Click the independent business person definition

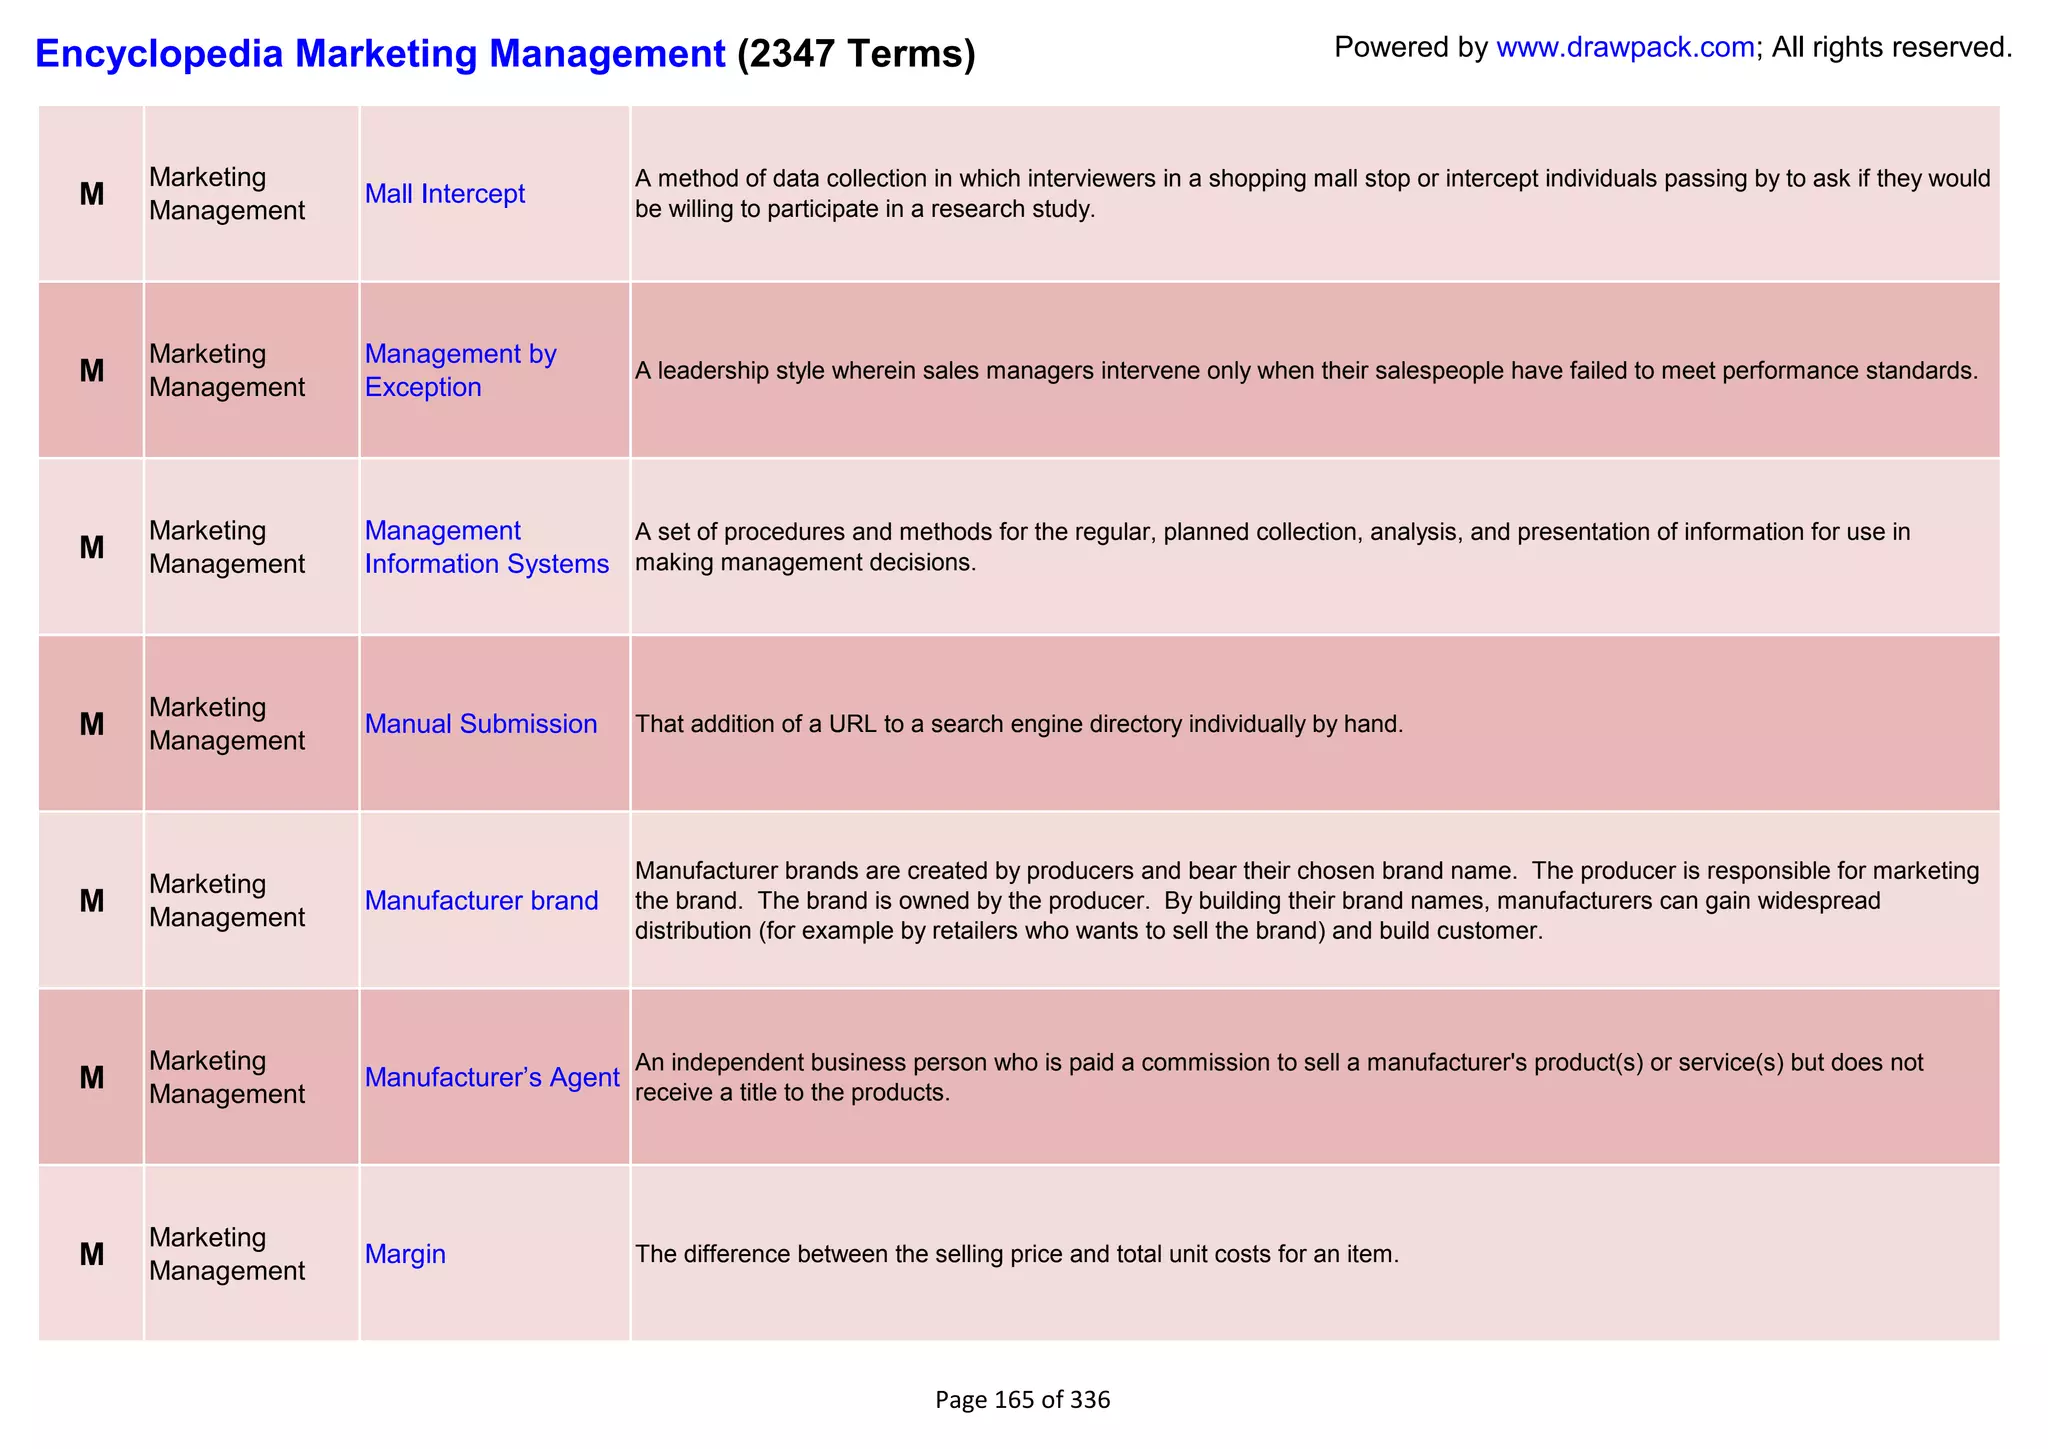pos(1279,1077)
